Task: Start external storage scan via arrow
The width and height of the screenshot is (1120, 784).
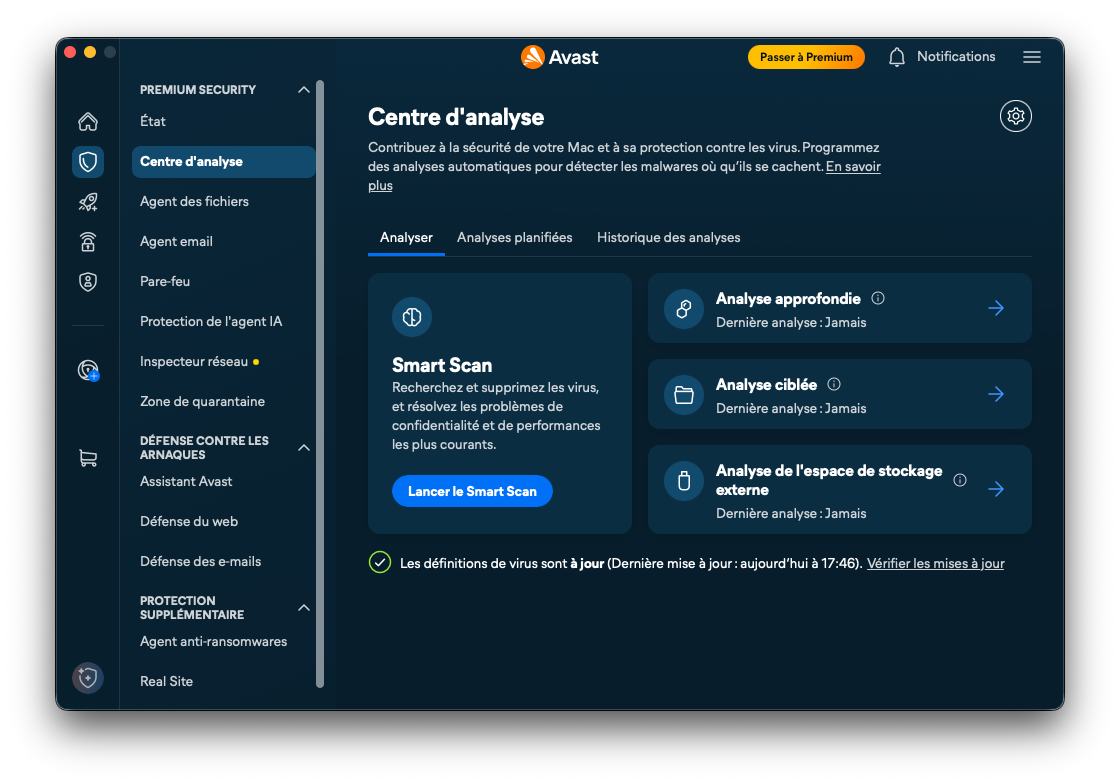Action: pos(996,489)
